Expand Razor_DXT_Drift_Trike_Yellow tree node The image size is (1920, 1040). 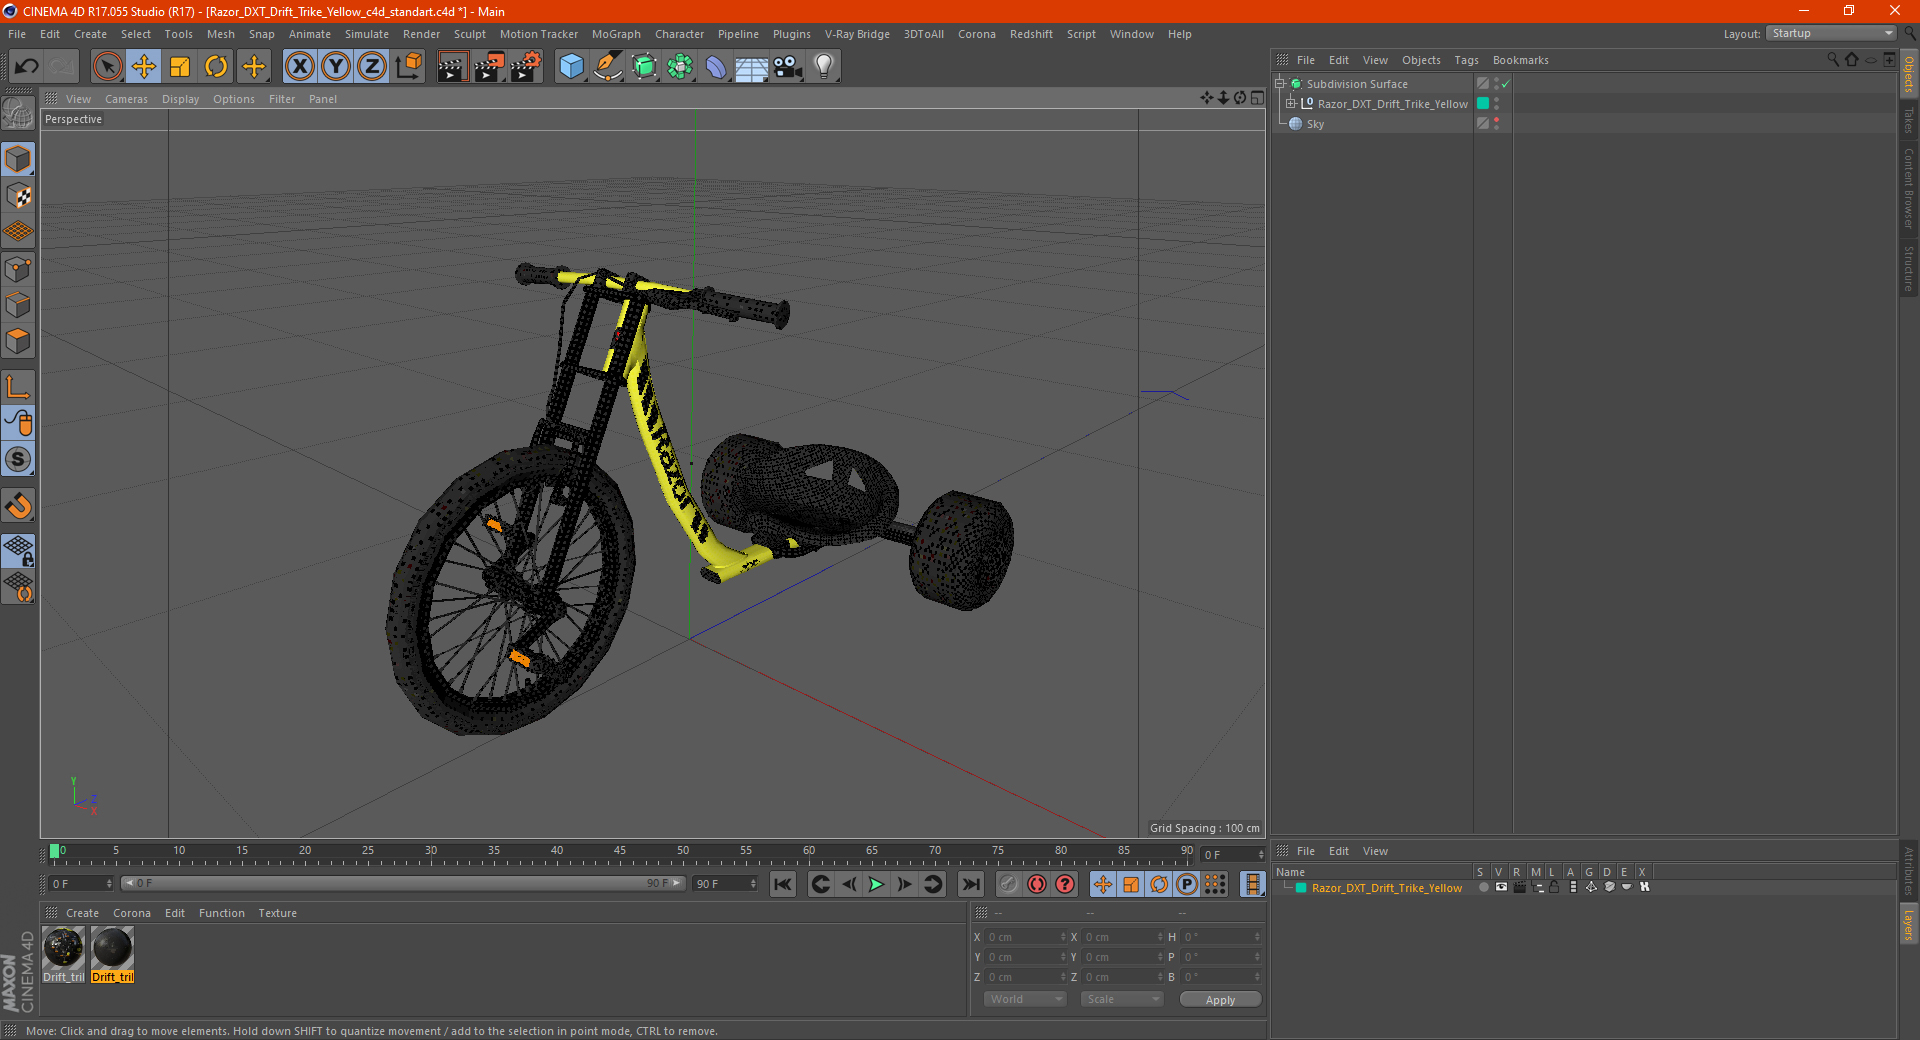pos(1291,104)
